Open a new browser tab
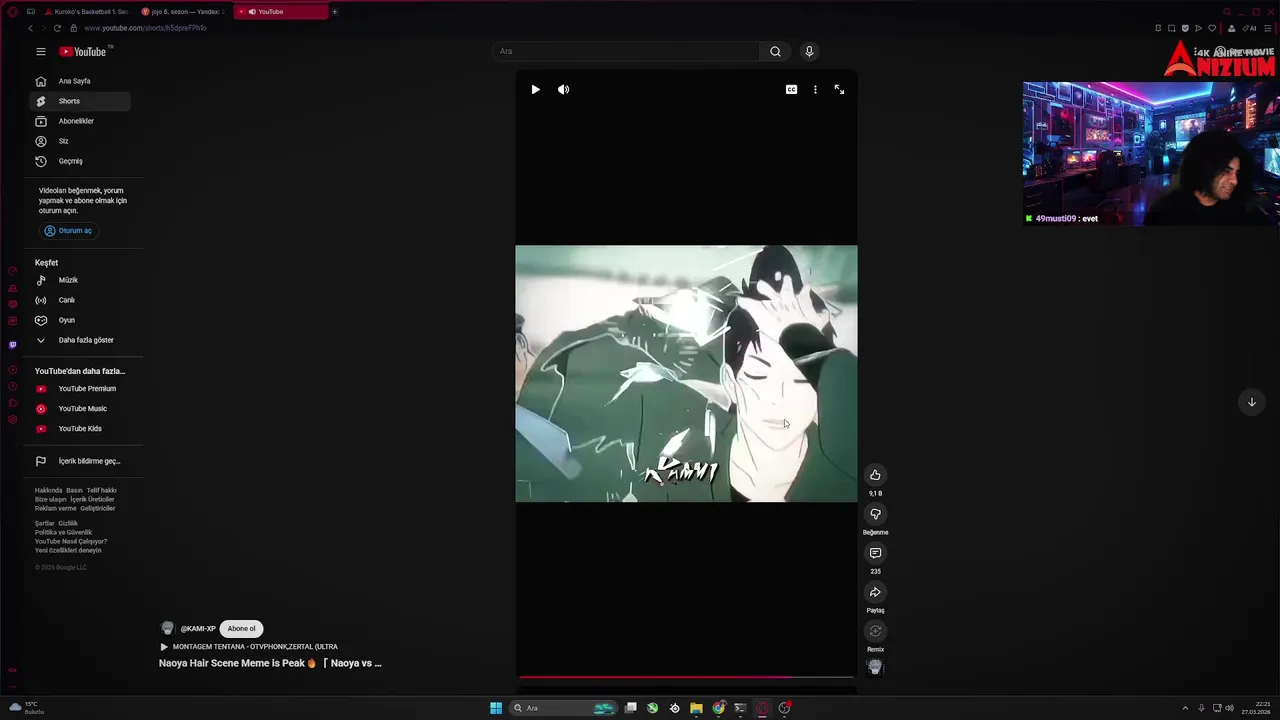 coord(335,12)
